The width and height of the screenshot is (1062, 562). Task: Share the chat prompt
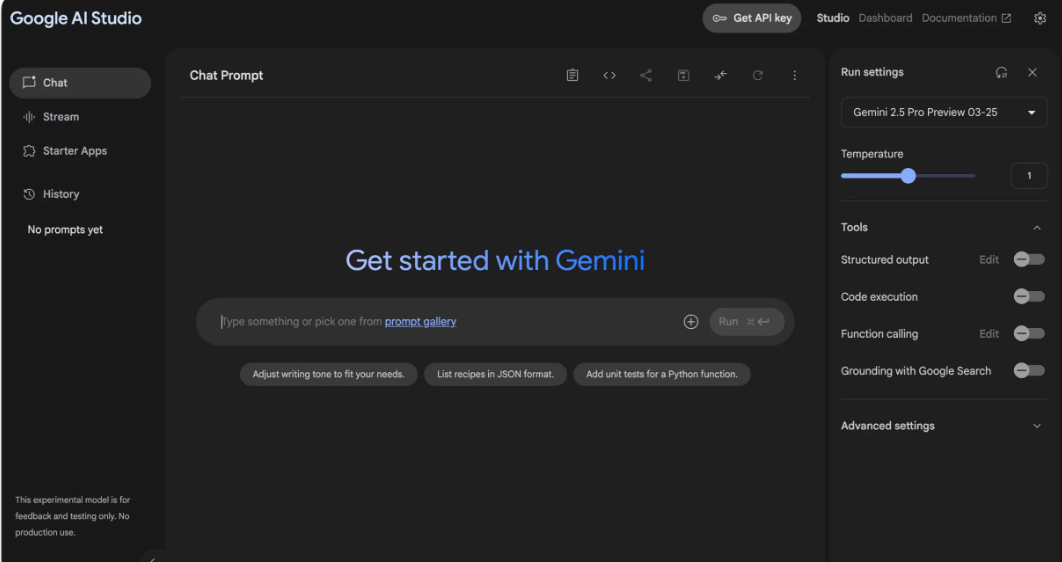point(646,75)
